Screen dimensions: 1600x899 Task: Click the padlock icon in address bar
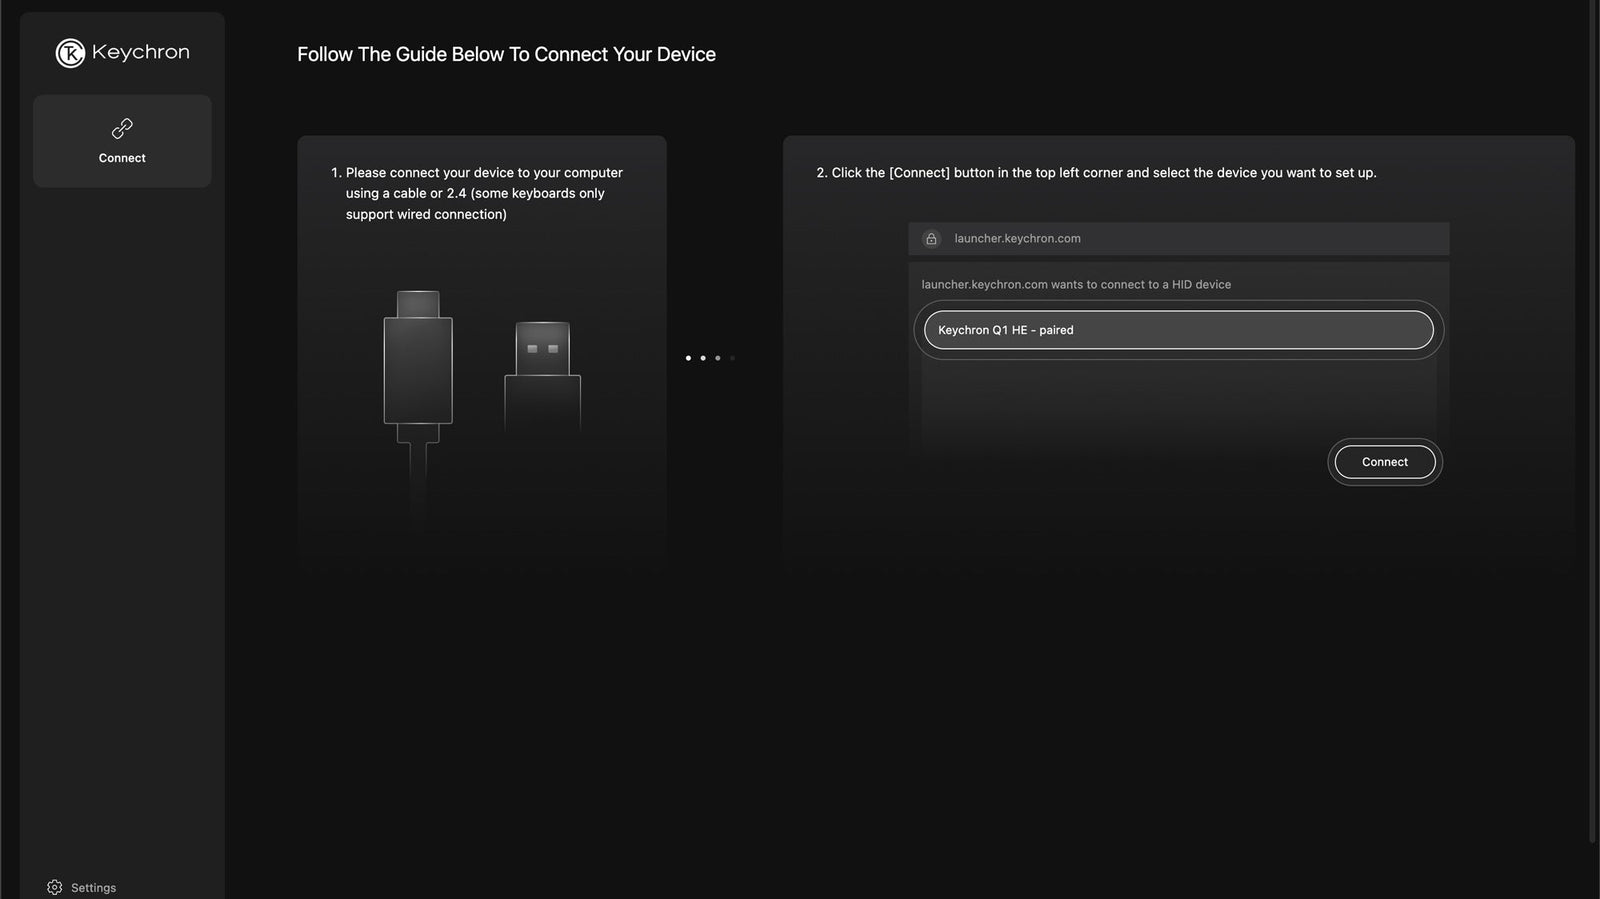pyautogui.click(x=931, y=239)
